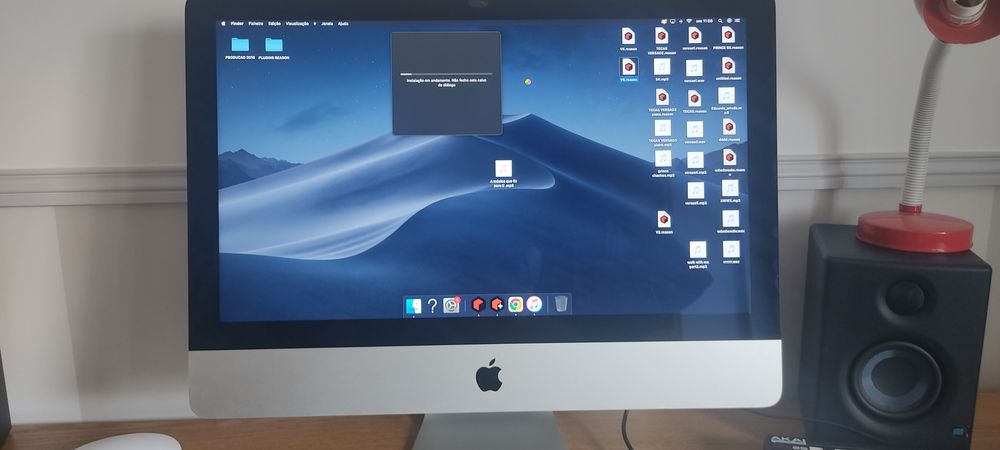Open Siri from the menu bar
The width and height of the screenshot is (1000, 450).
click(728, 22)
